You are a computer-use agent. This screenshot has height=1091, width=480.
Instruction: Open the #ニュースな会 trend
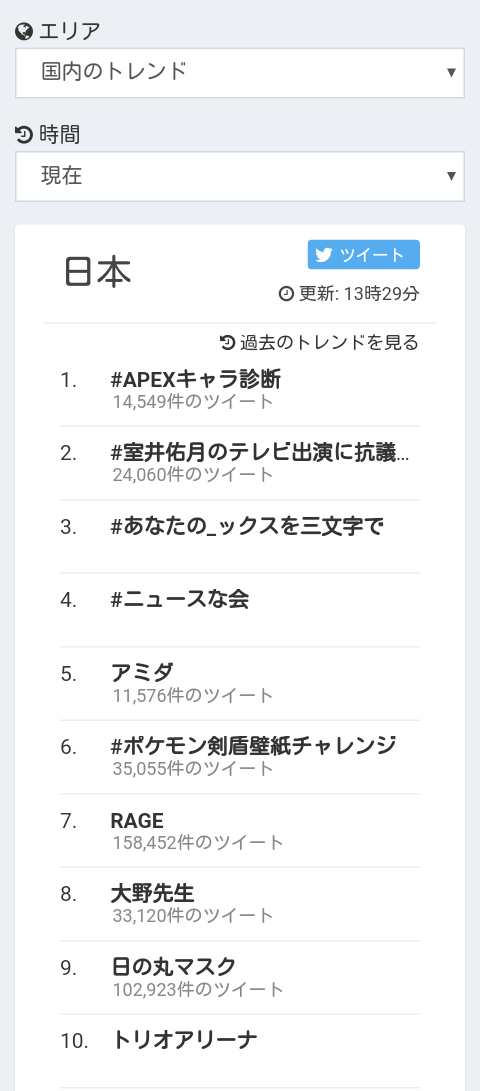click(x=180, y=600)
